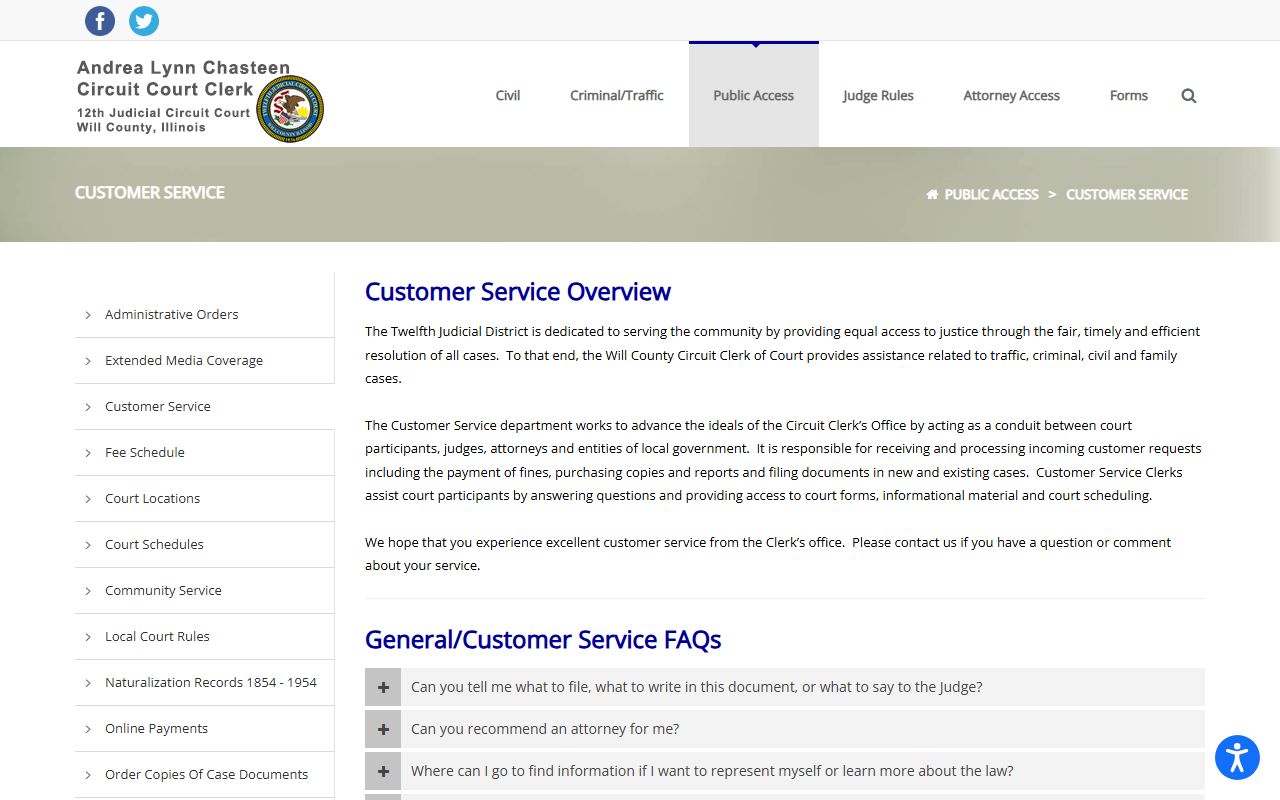Open the Court Locations link

click(152, 498)
